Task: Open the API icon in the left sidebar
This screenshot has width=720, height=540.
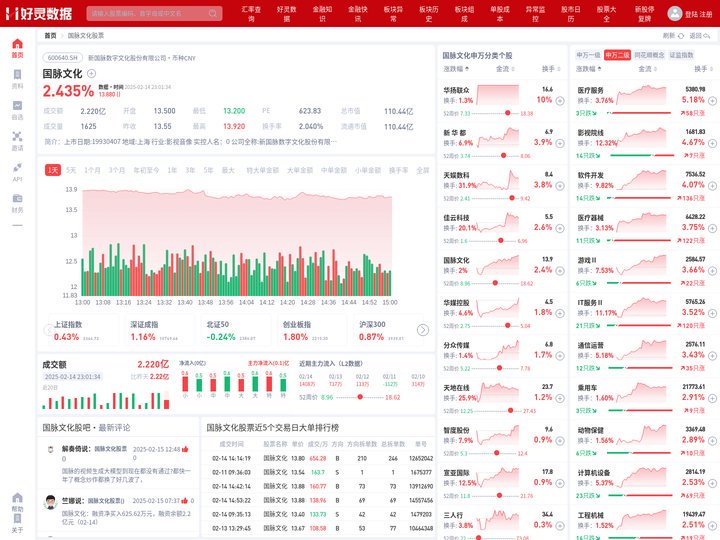Action: [x=17, y=167]
